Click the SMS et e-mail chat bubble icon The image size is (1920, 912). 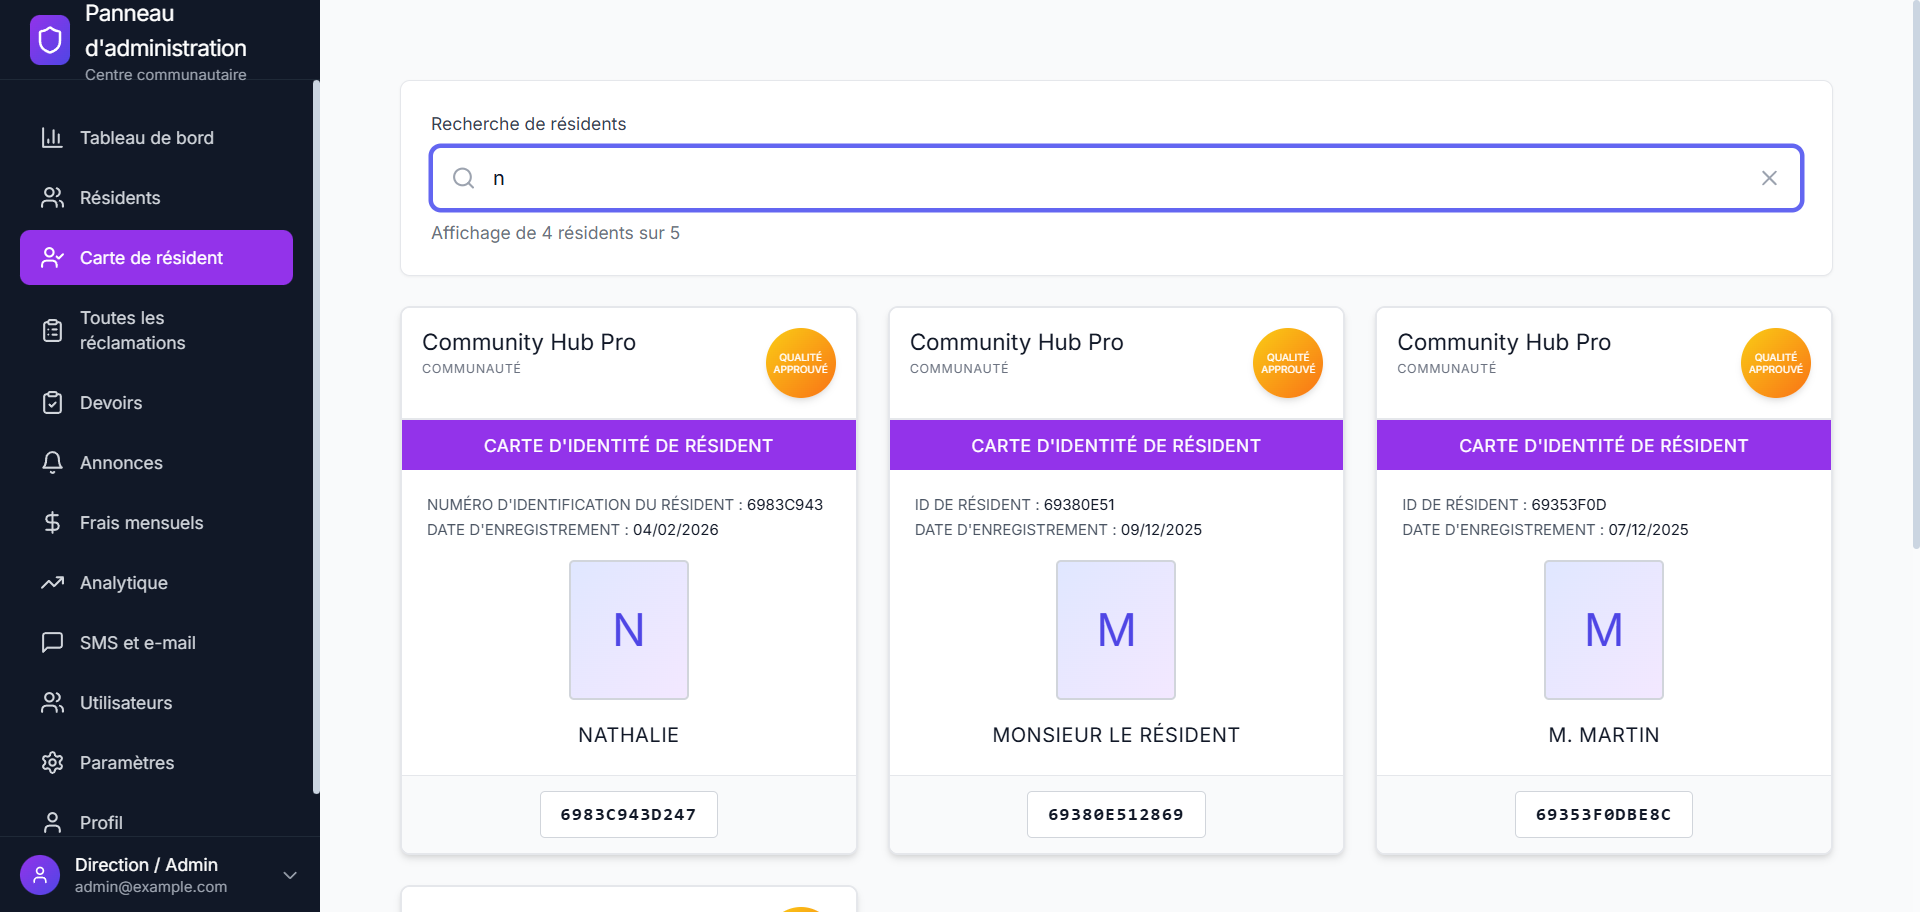53,642
